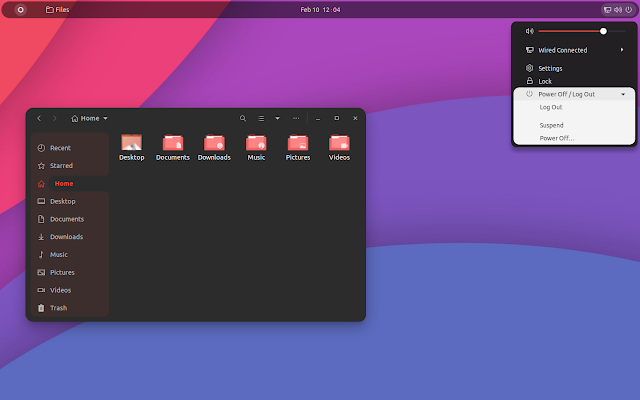Click the speaker icon beside volume slider
The height and width of the screenshot is (400, 640).
529,31
